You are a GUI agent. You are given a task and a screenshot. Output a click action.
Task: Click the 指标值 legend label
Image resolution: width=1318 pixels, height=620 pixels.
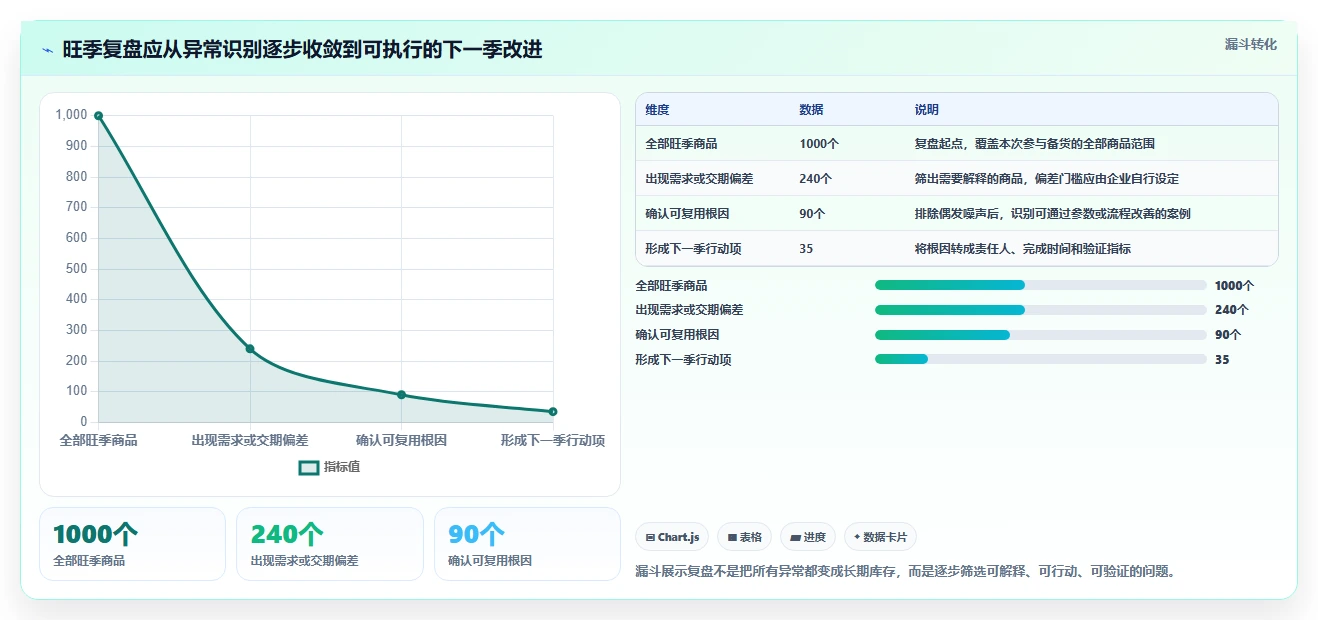342,467
